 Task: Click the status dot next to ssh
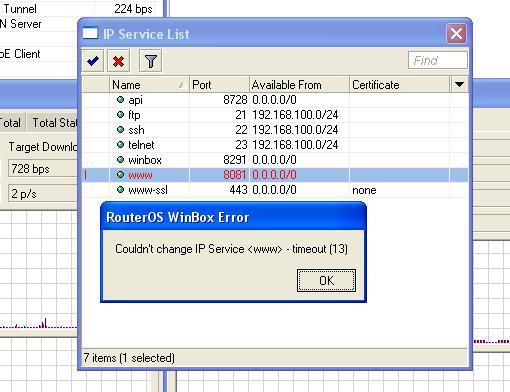120,129
